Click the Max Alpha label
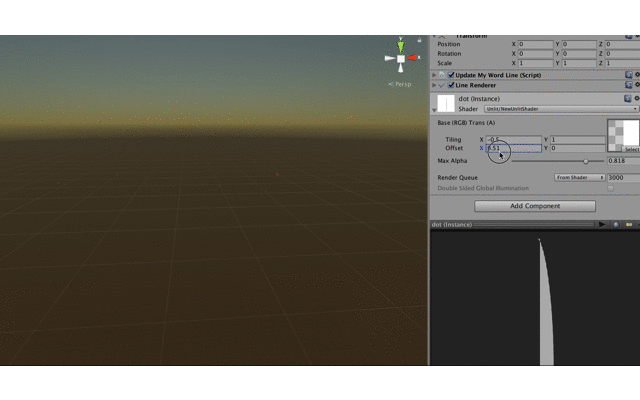 tap(452, 161)
